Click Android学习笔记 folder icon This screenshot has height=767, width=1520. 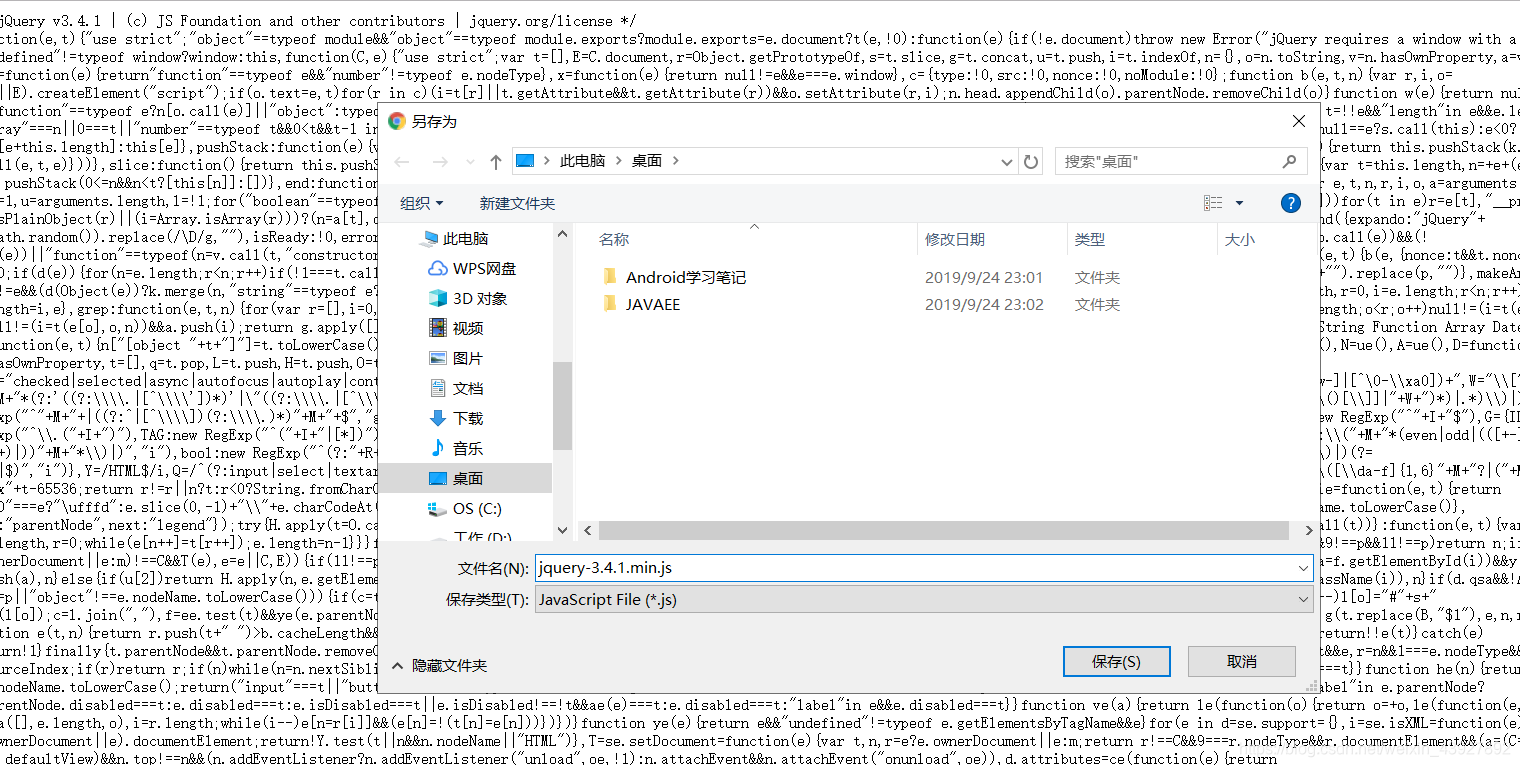610,276
